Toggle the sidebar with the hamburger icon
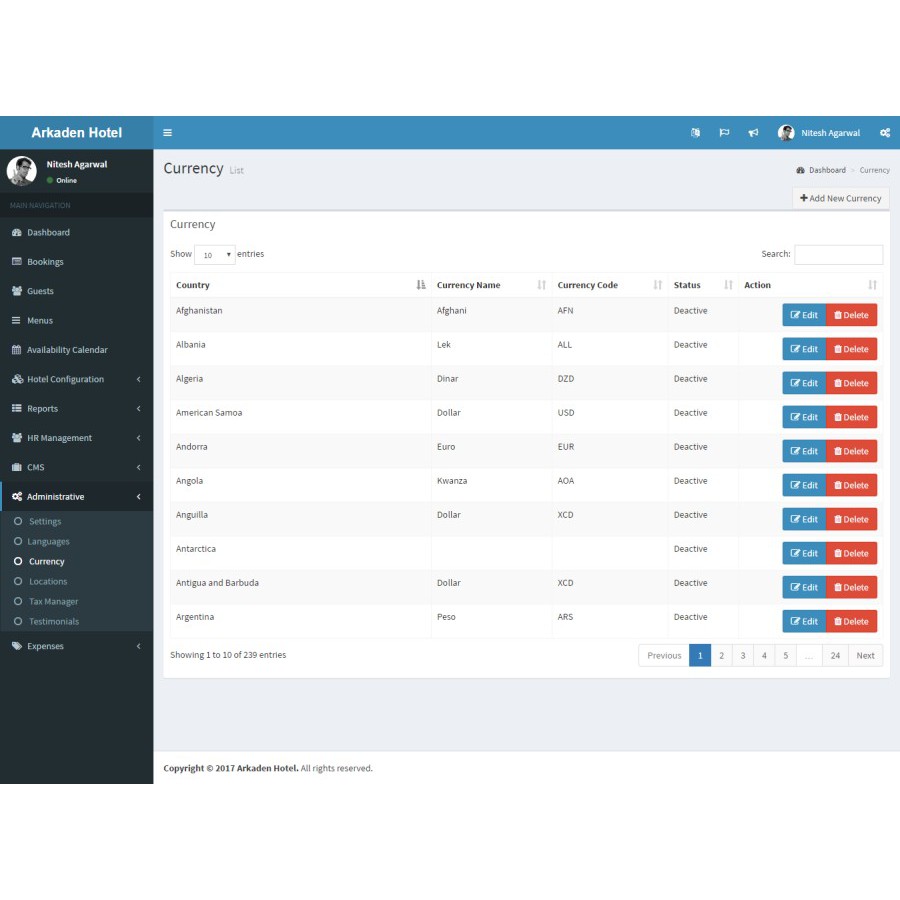Screen dimensions: 900x900 point(168,133)
